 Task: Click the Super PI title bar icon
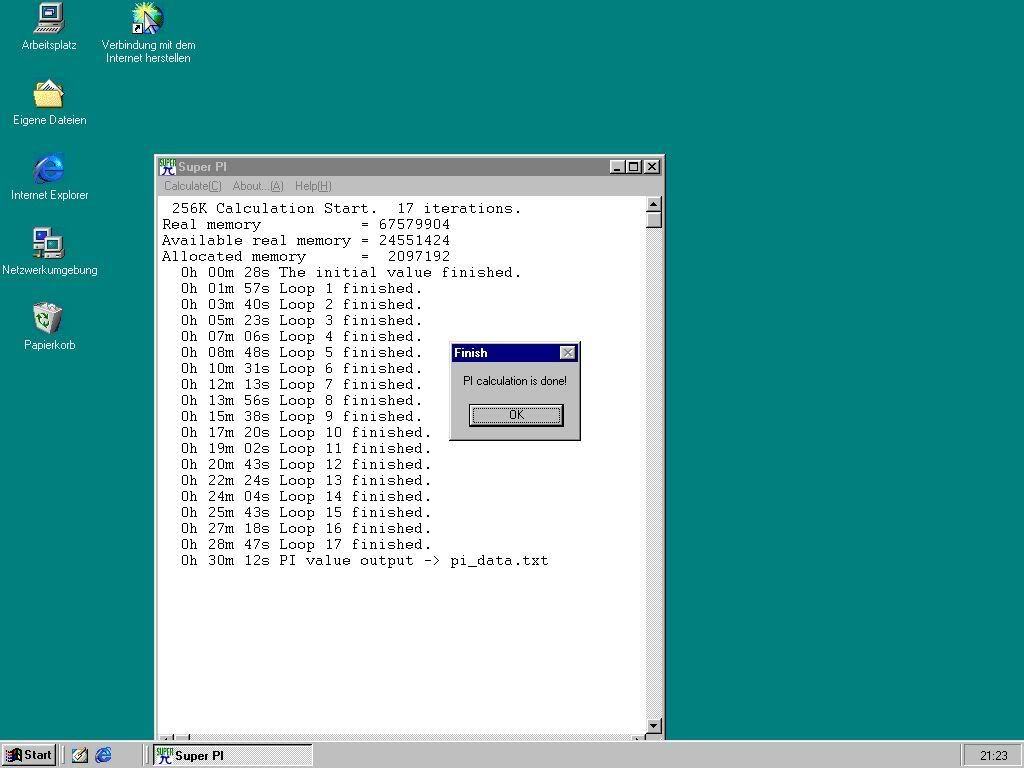[167, 167]
